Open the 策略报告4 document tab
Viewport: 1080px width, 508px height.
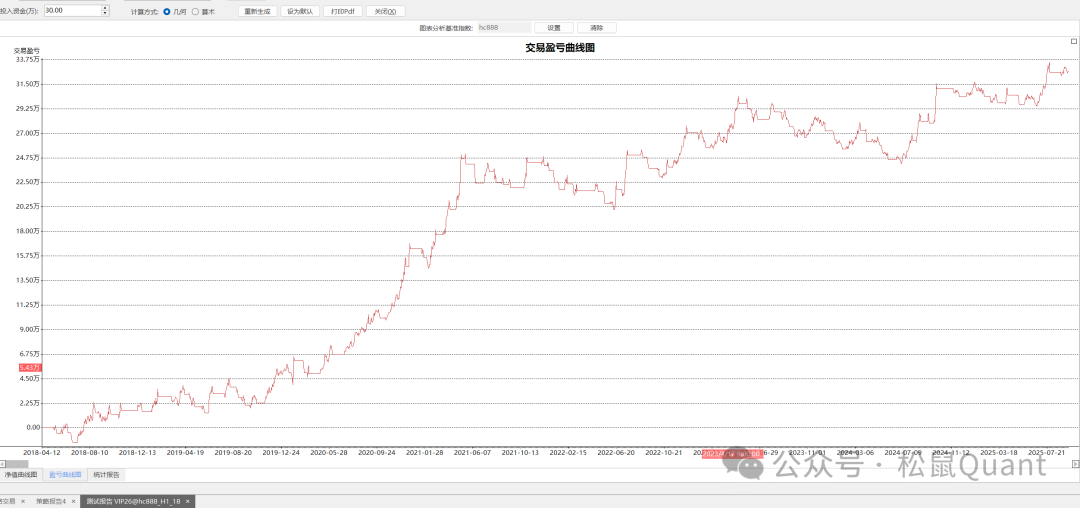pyautogui.click(x=50, y=501)
